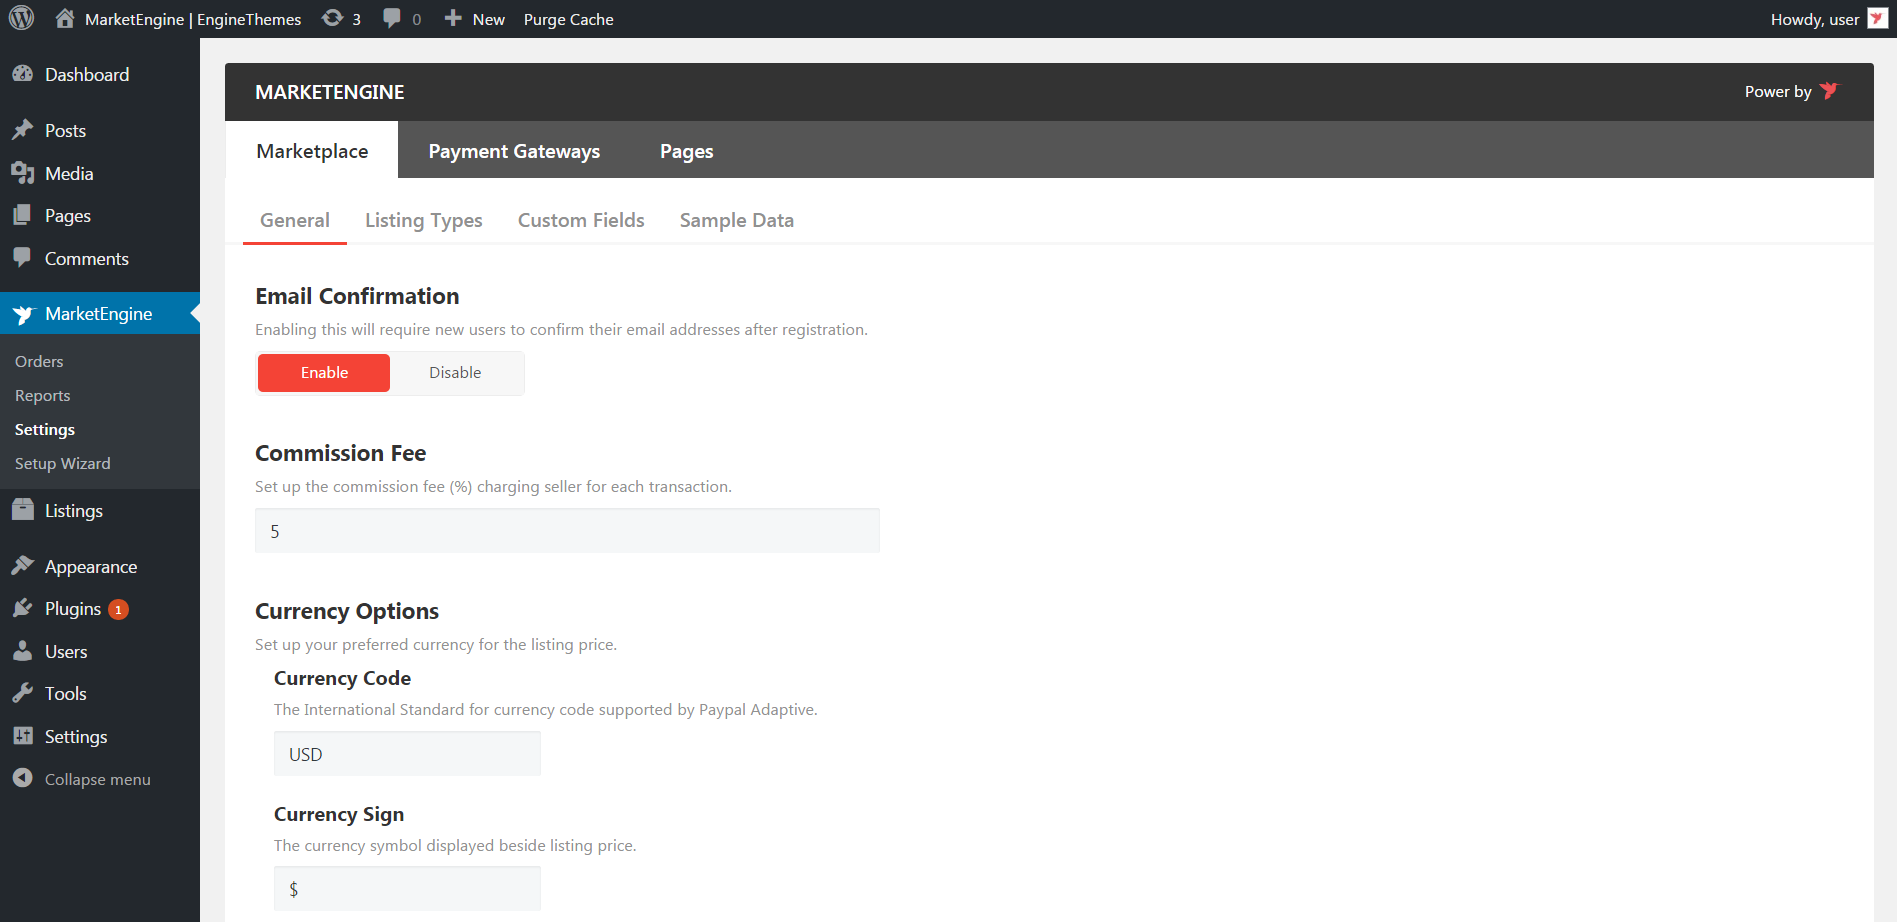The height and width of the screenshot is (922, 1897).
Task: Click the user avatar next to Howdy, user
Action: coord(1877,19)
